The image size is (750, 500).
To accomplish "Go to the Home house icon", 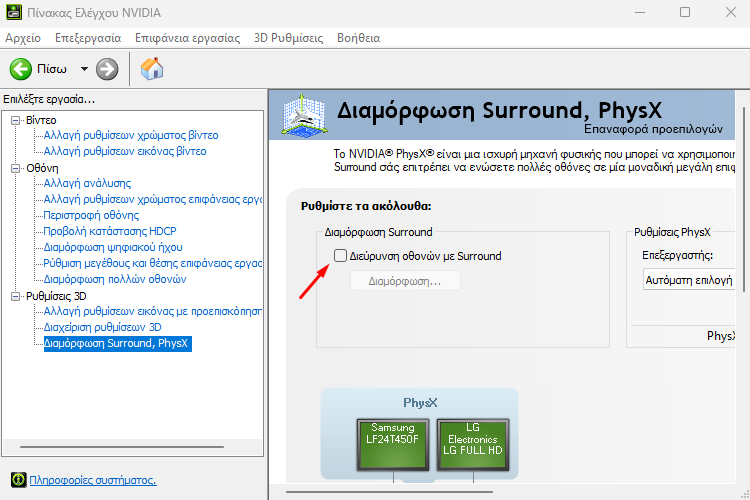I will pos(152,69).
